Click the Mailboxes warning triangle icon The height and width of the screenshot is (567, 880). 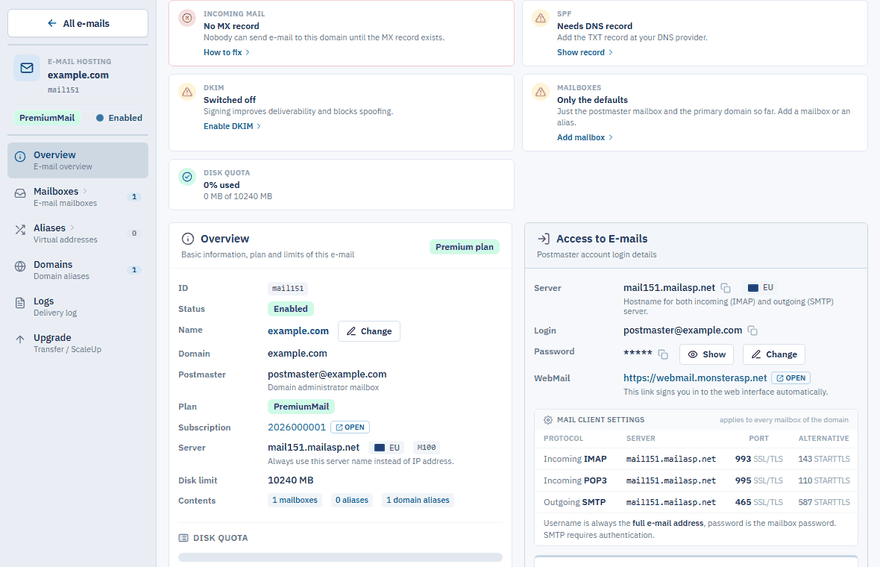pyautogui.click(x=540, y=92)
